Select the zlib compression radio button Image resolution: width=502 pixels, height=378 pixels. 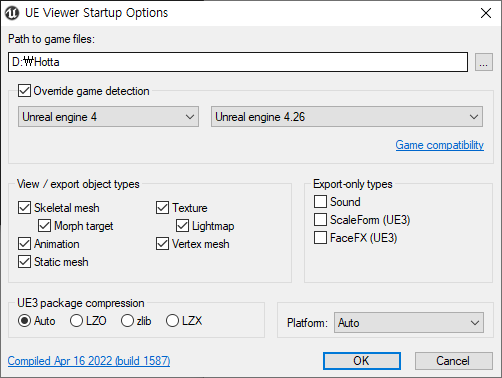click(x=127, y=321)
